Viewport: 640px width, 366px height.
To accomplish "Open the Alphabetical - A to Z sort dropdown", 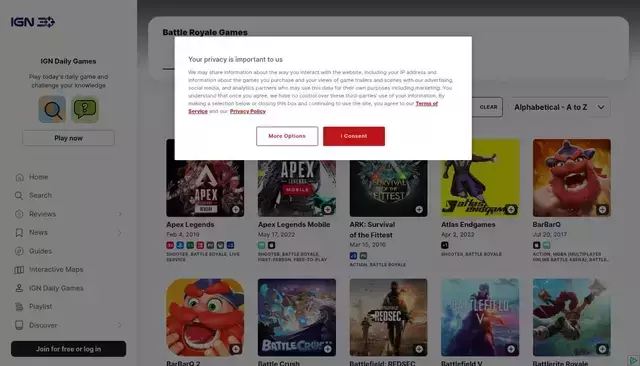I will (x=560, y=107).
